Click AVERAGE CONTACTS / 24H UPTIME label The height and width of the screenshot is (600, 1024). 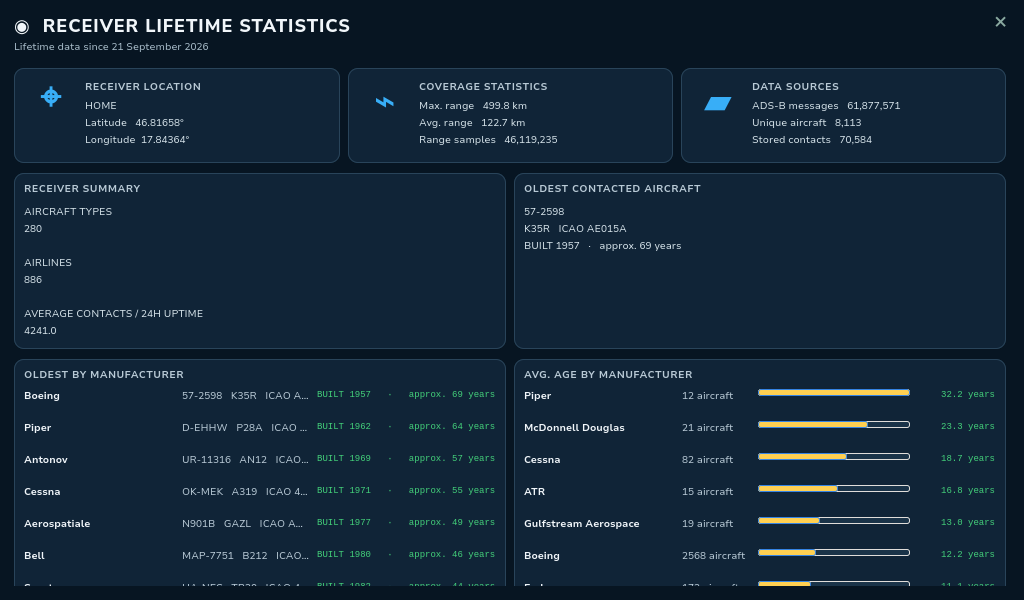(x=114, y=313)
